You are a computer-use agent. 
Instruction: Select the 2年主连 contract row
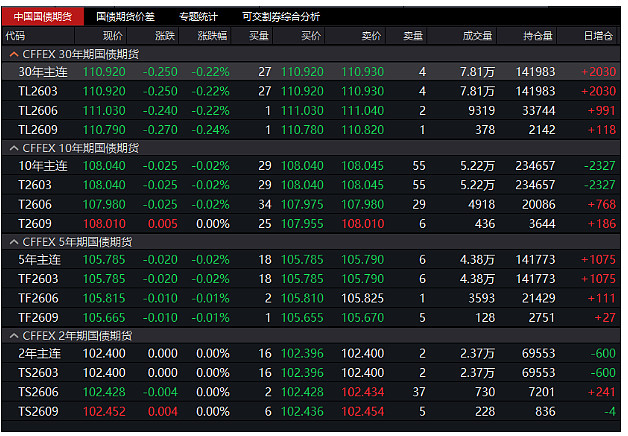pyautogui.click(x=311, y=354)
